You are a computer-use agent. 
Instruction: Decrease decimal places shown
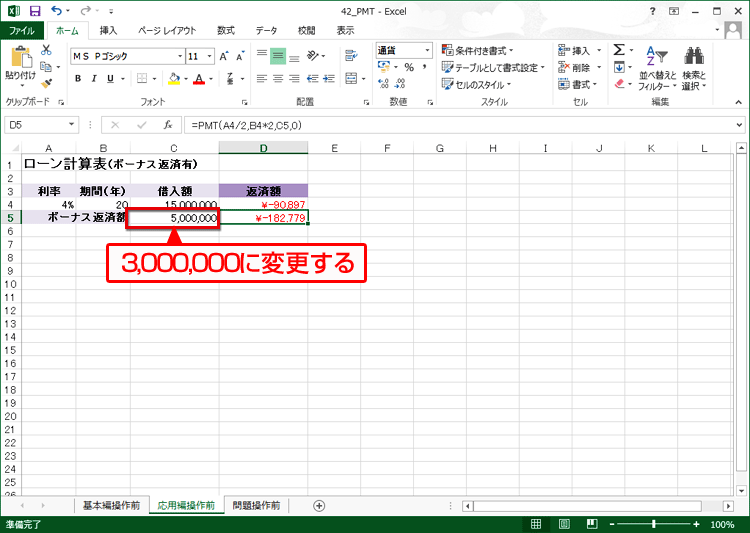tap(400, 84)
